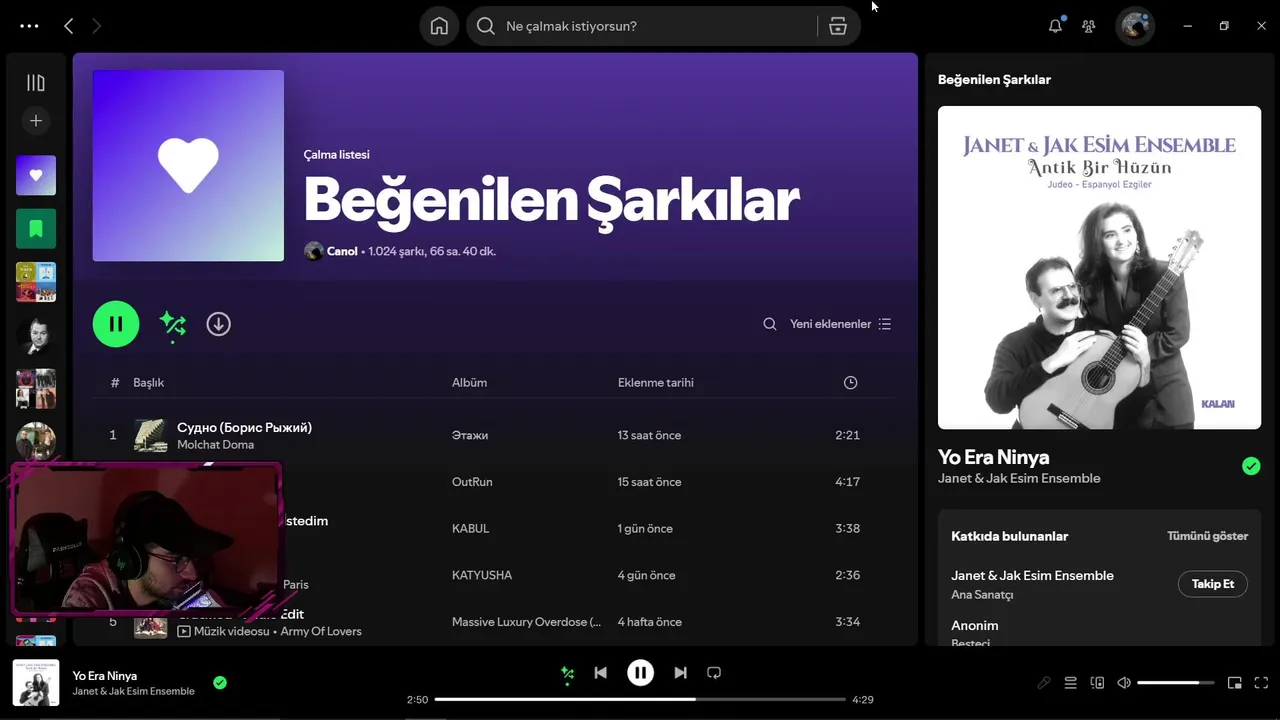1280x720 pixels.
Task: Open the Antik Bir Hüzün album cover
Action: click(1099, 267)
